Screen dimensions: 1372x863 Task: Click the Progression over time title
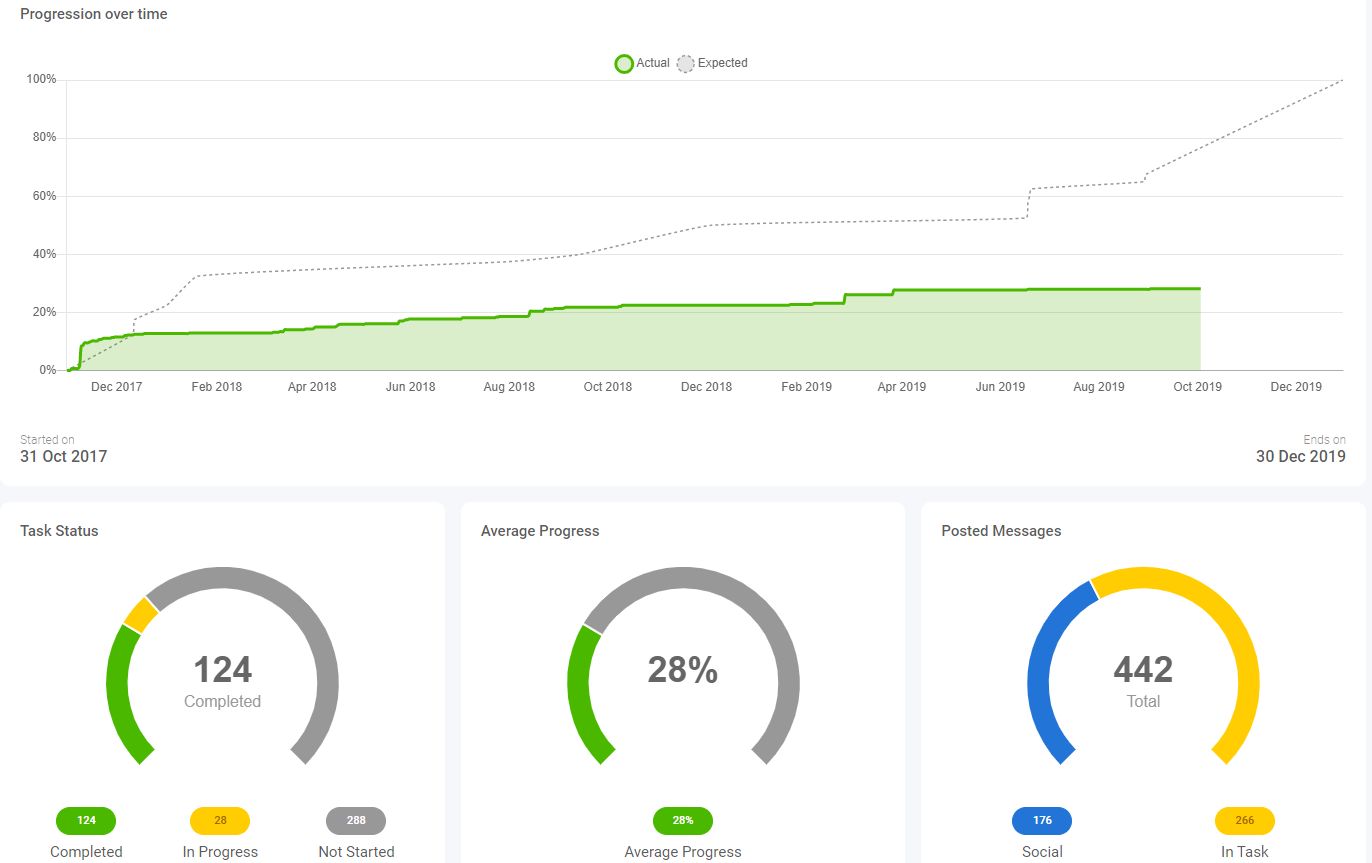[x=93, y=14]
